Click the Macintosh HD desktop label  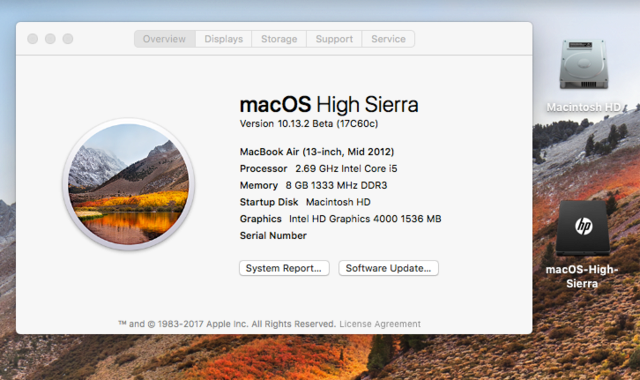[x=584, y=107]
